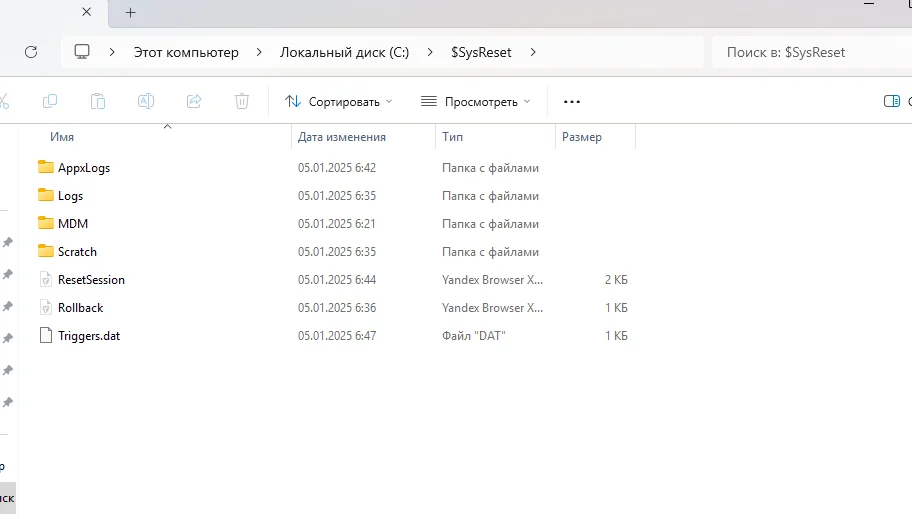
Task: Click the Paste toolbar icon
Action: tap(98, 101)
